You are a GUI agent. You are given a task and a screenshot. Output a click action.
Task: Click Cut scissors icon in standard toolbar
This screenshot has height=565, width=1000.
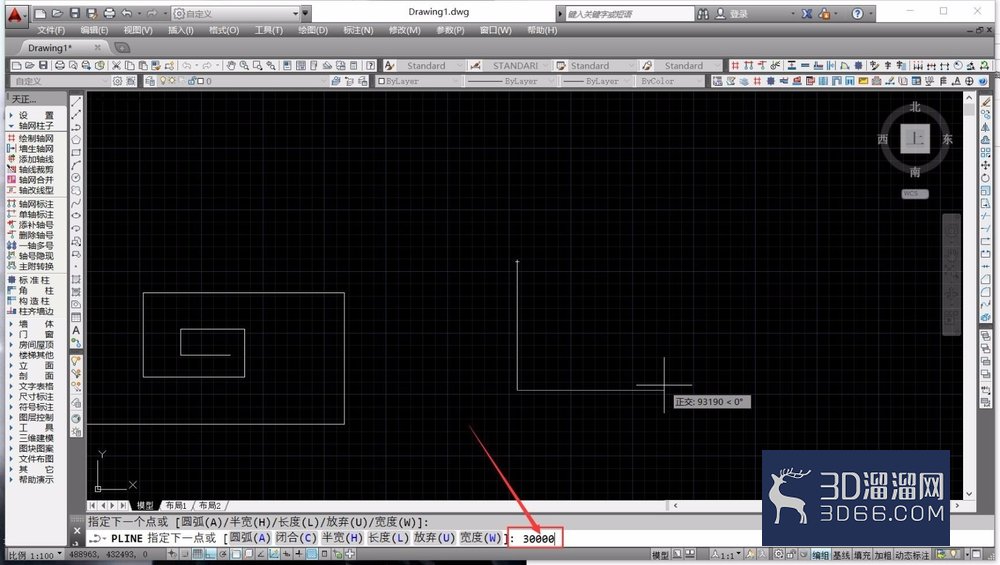pyautogui.click(x=116, y=66)
